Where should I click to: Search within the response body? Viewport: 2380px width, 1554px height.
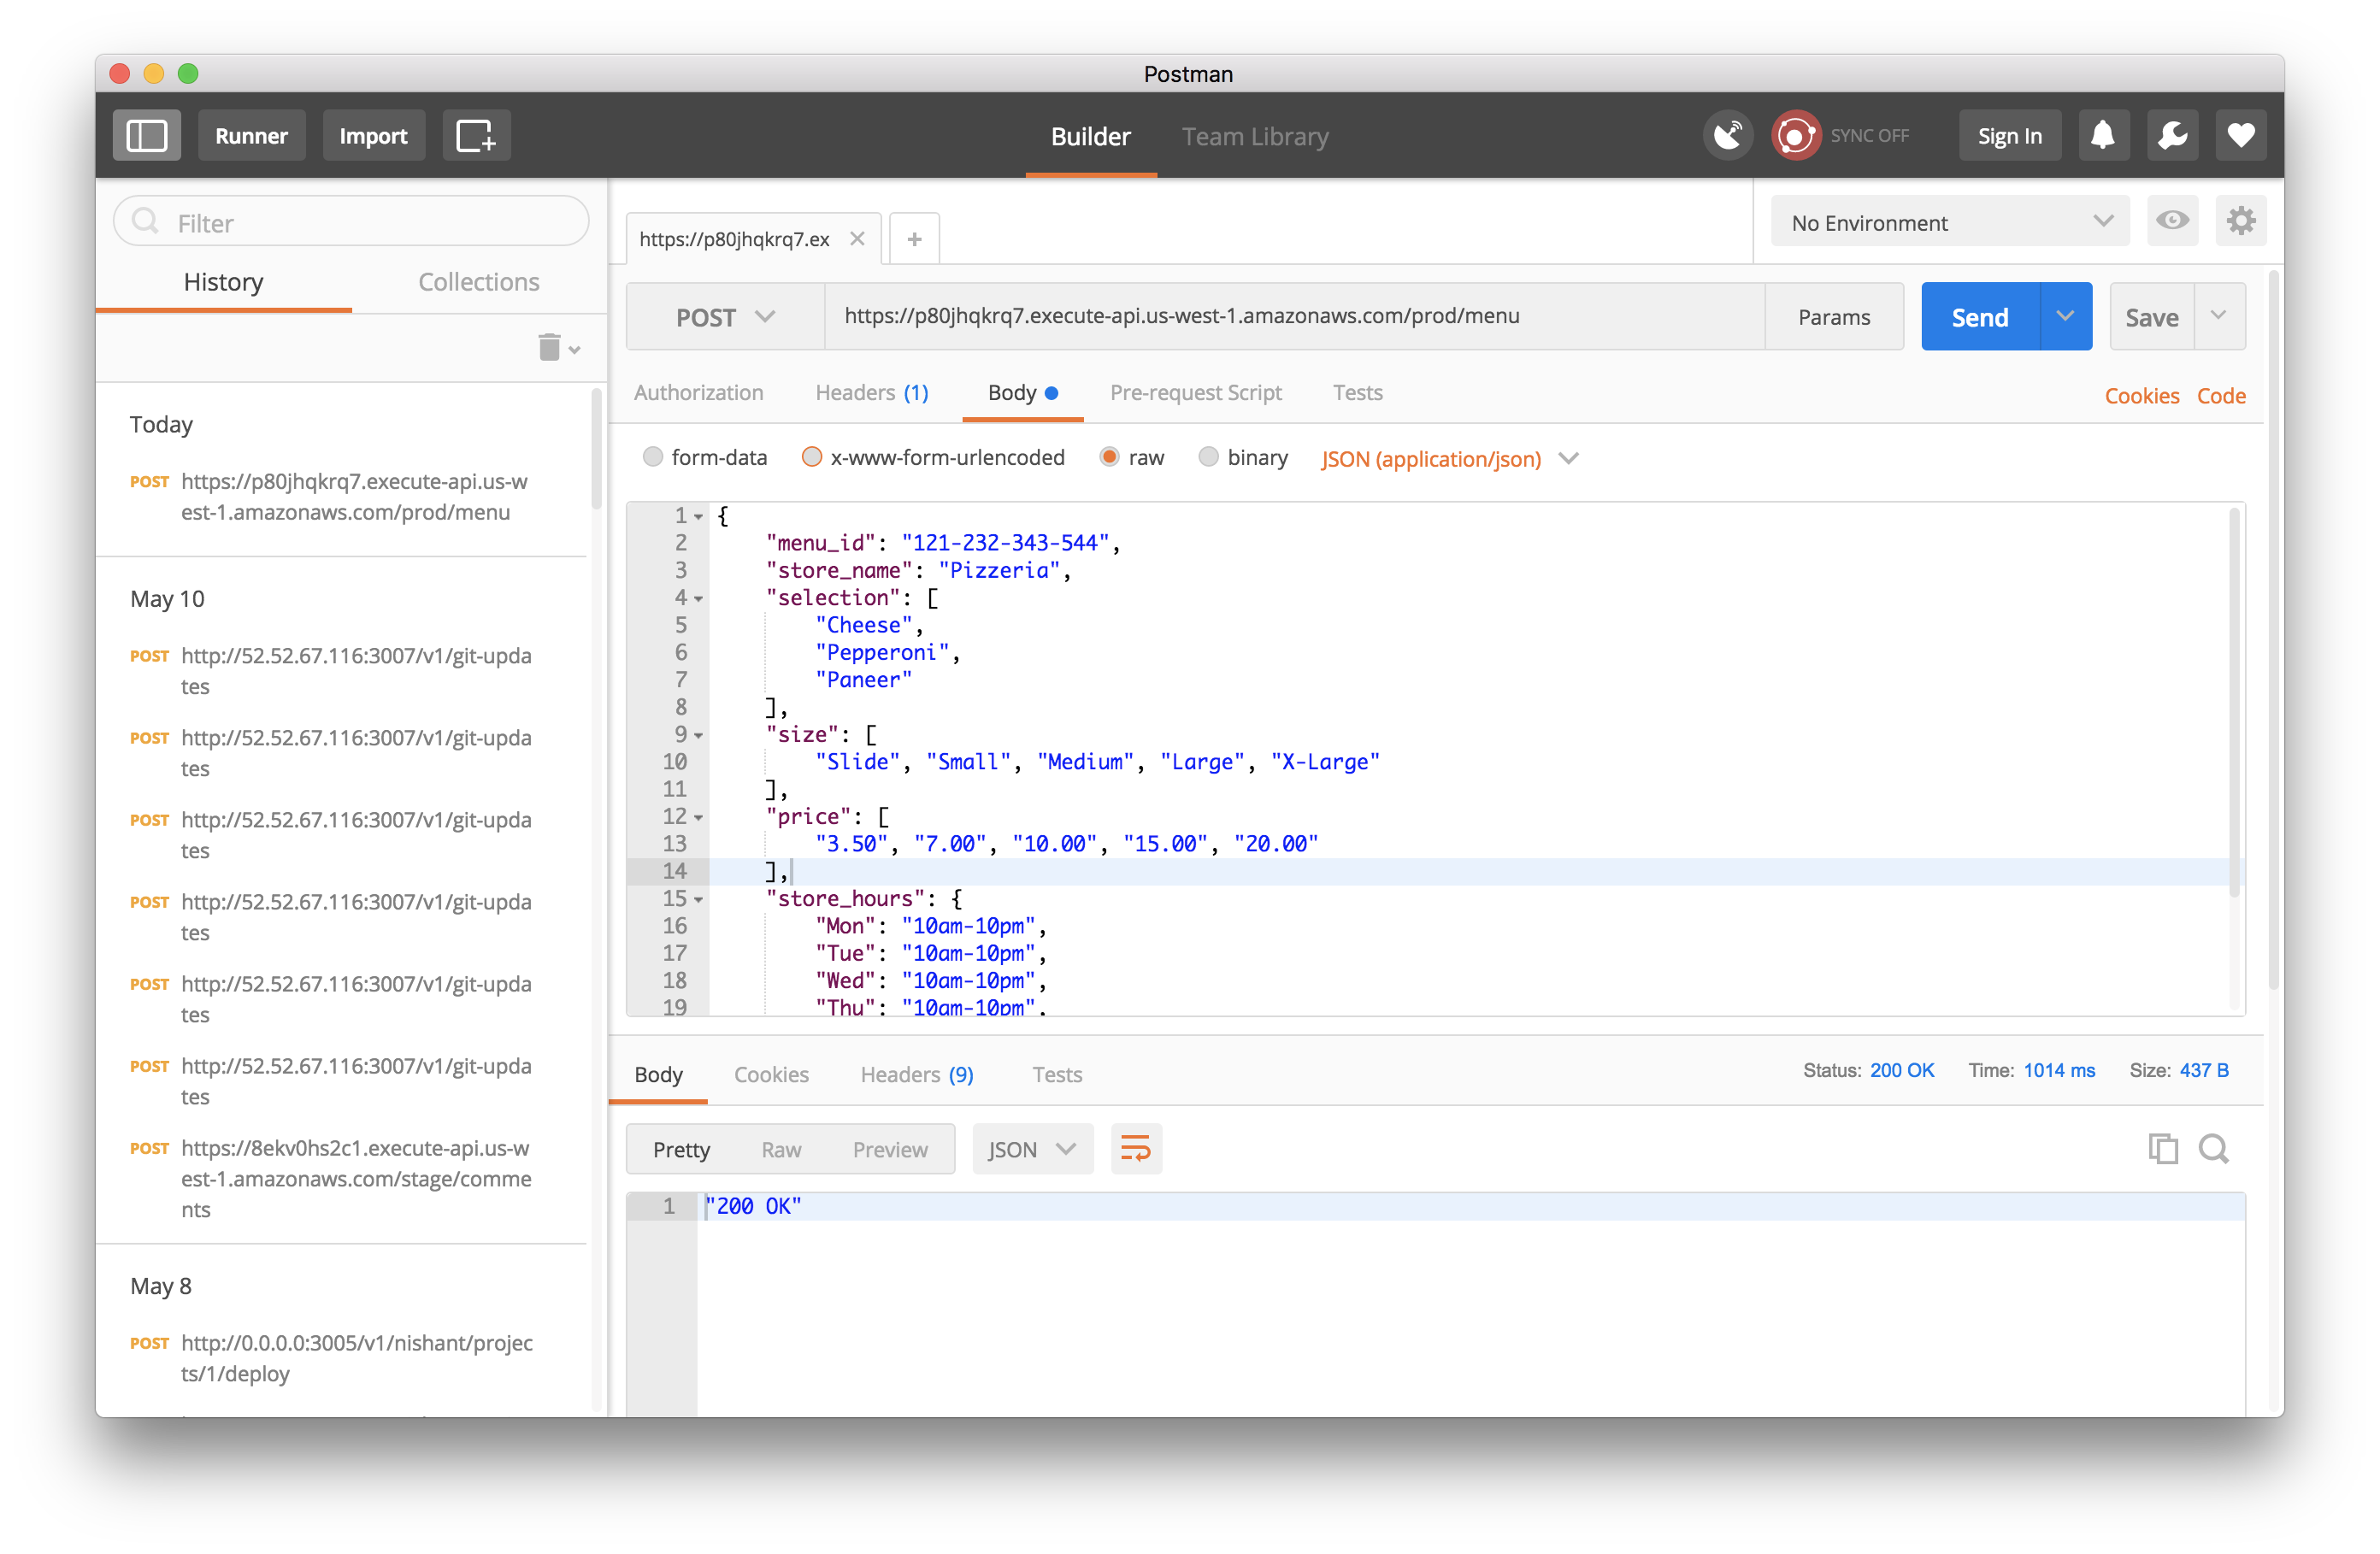(2213, 1148)
